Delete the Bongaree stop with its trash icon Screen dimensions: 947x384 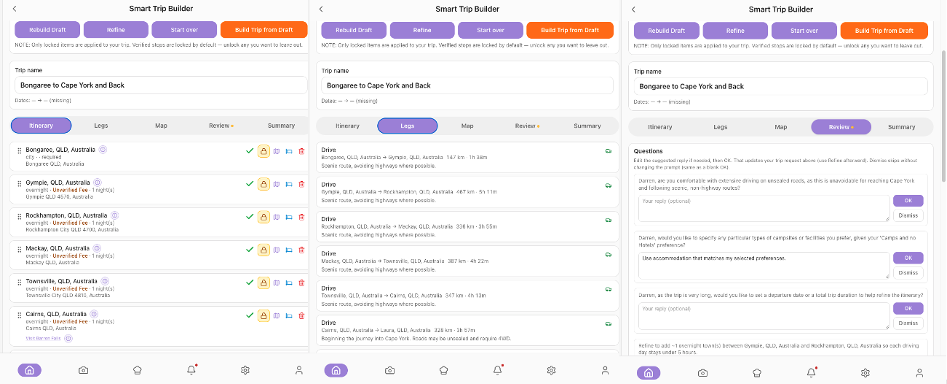click(301, 151)
